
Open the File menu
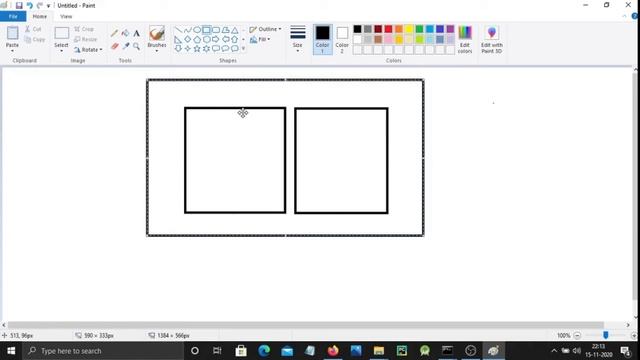coord(13,16)
